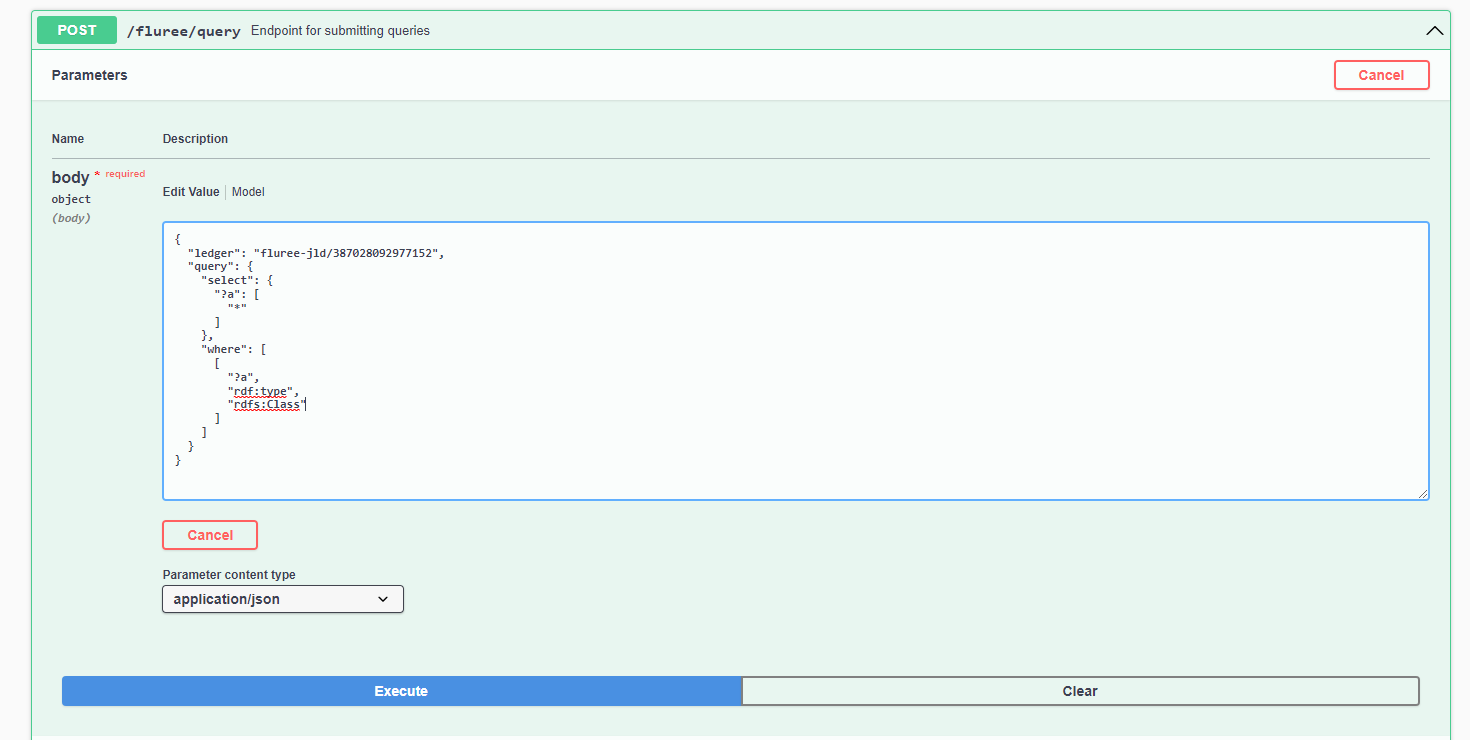Grab the editor resize handle

click(1424, 492)
